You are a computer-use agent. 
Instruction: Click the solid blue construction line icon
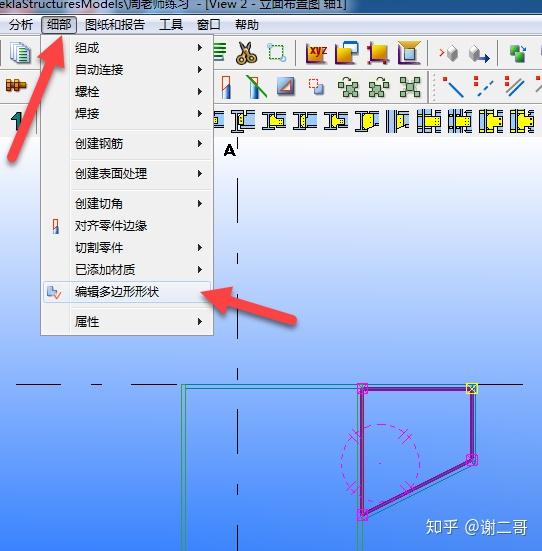coord(453,86)
